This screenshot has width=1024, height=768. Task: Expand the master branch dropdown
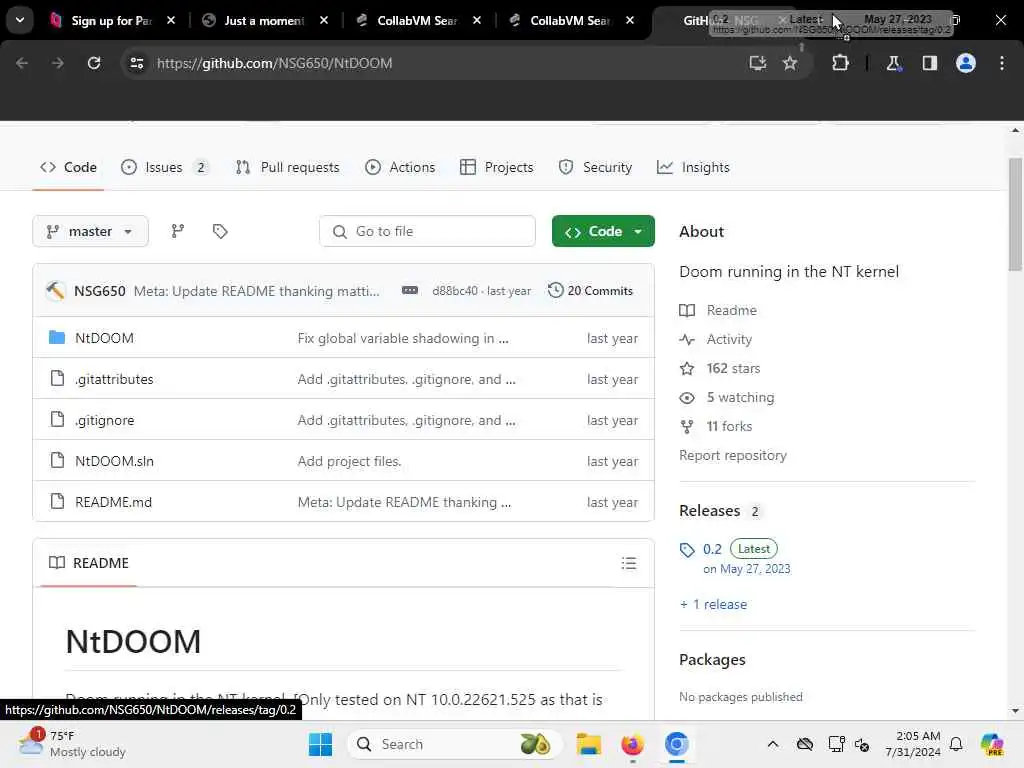(90, 231)
